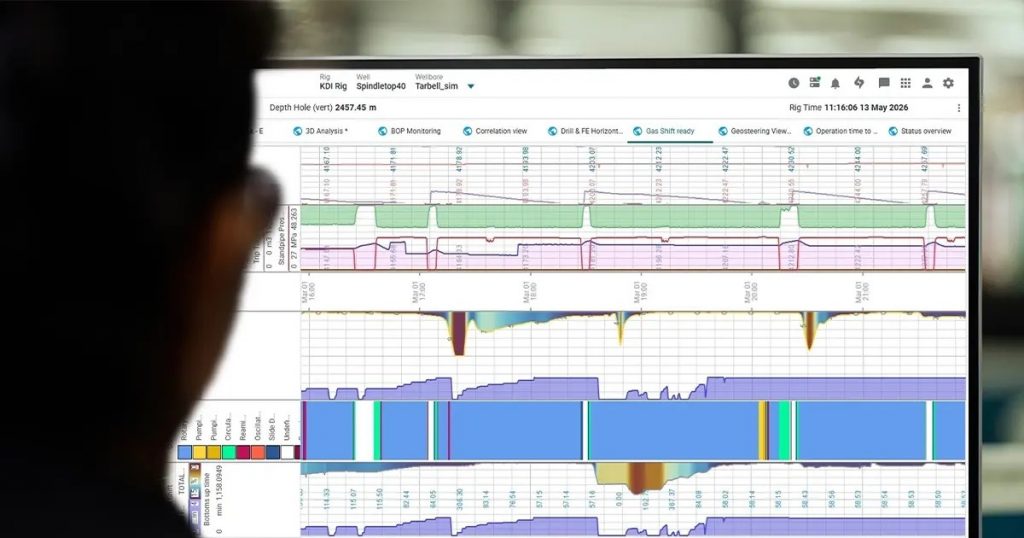The width and height of the screenshot is (1024, 538).
Task: Click the globe icon on Status overview tab
Action: (893, 131)
